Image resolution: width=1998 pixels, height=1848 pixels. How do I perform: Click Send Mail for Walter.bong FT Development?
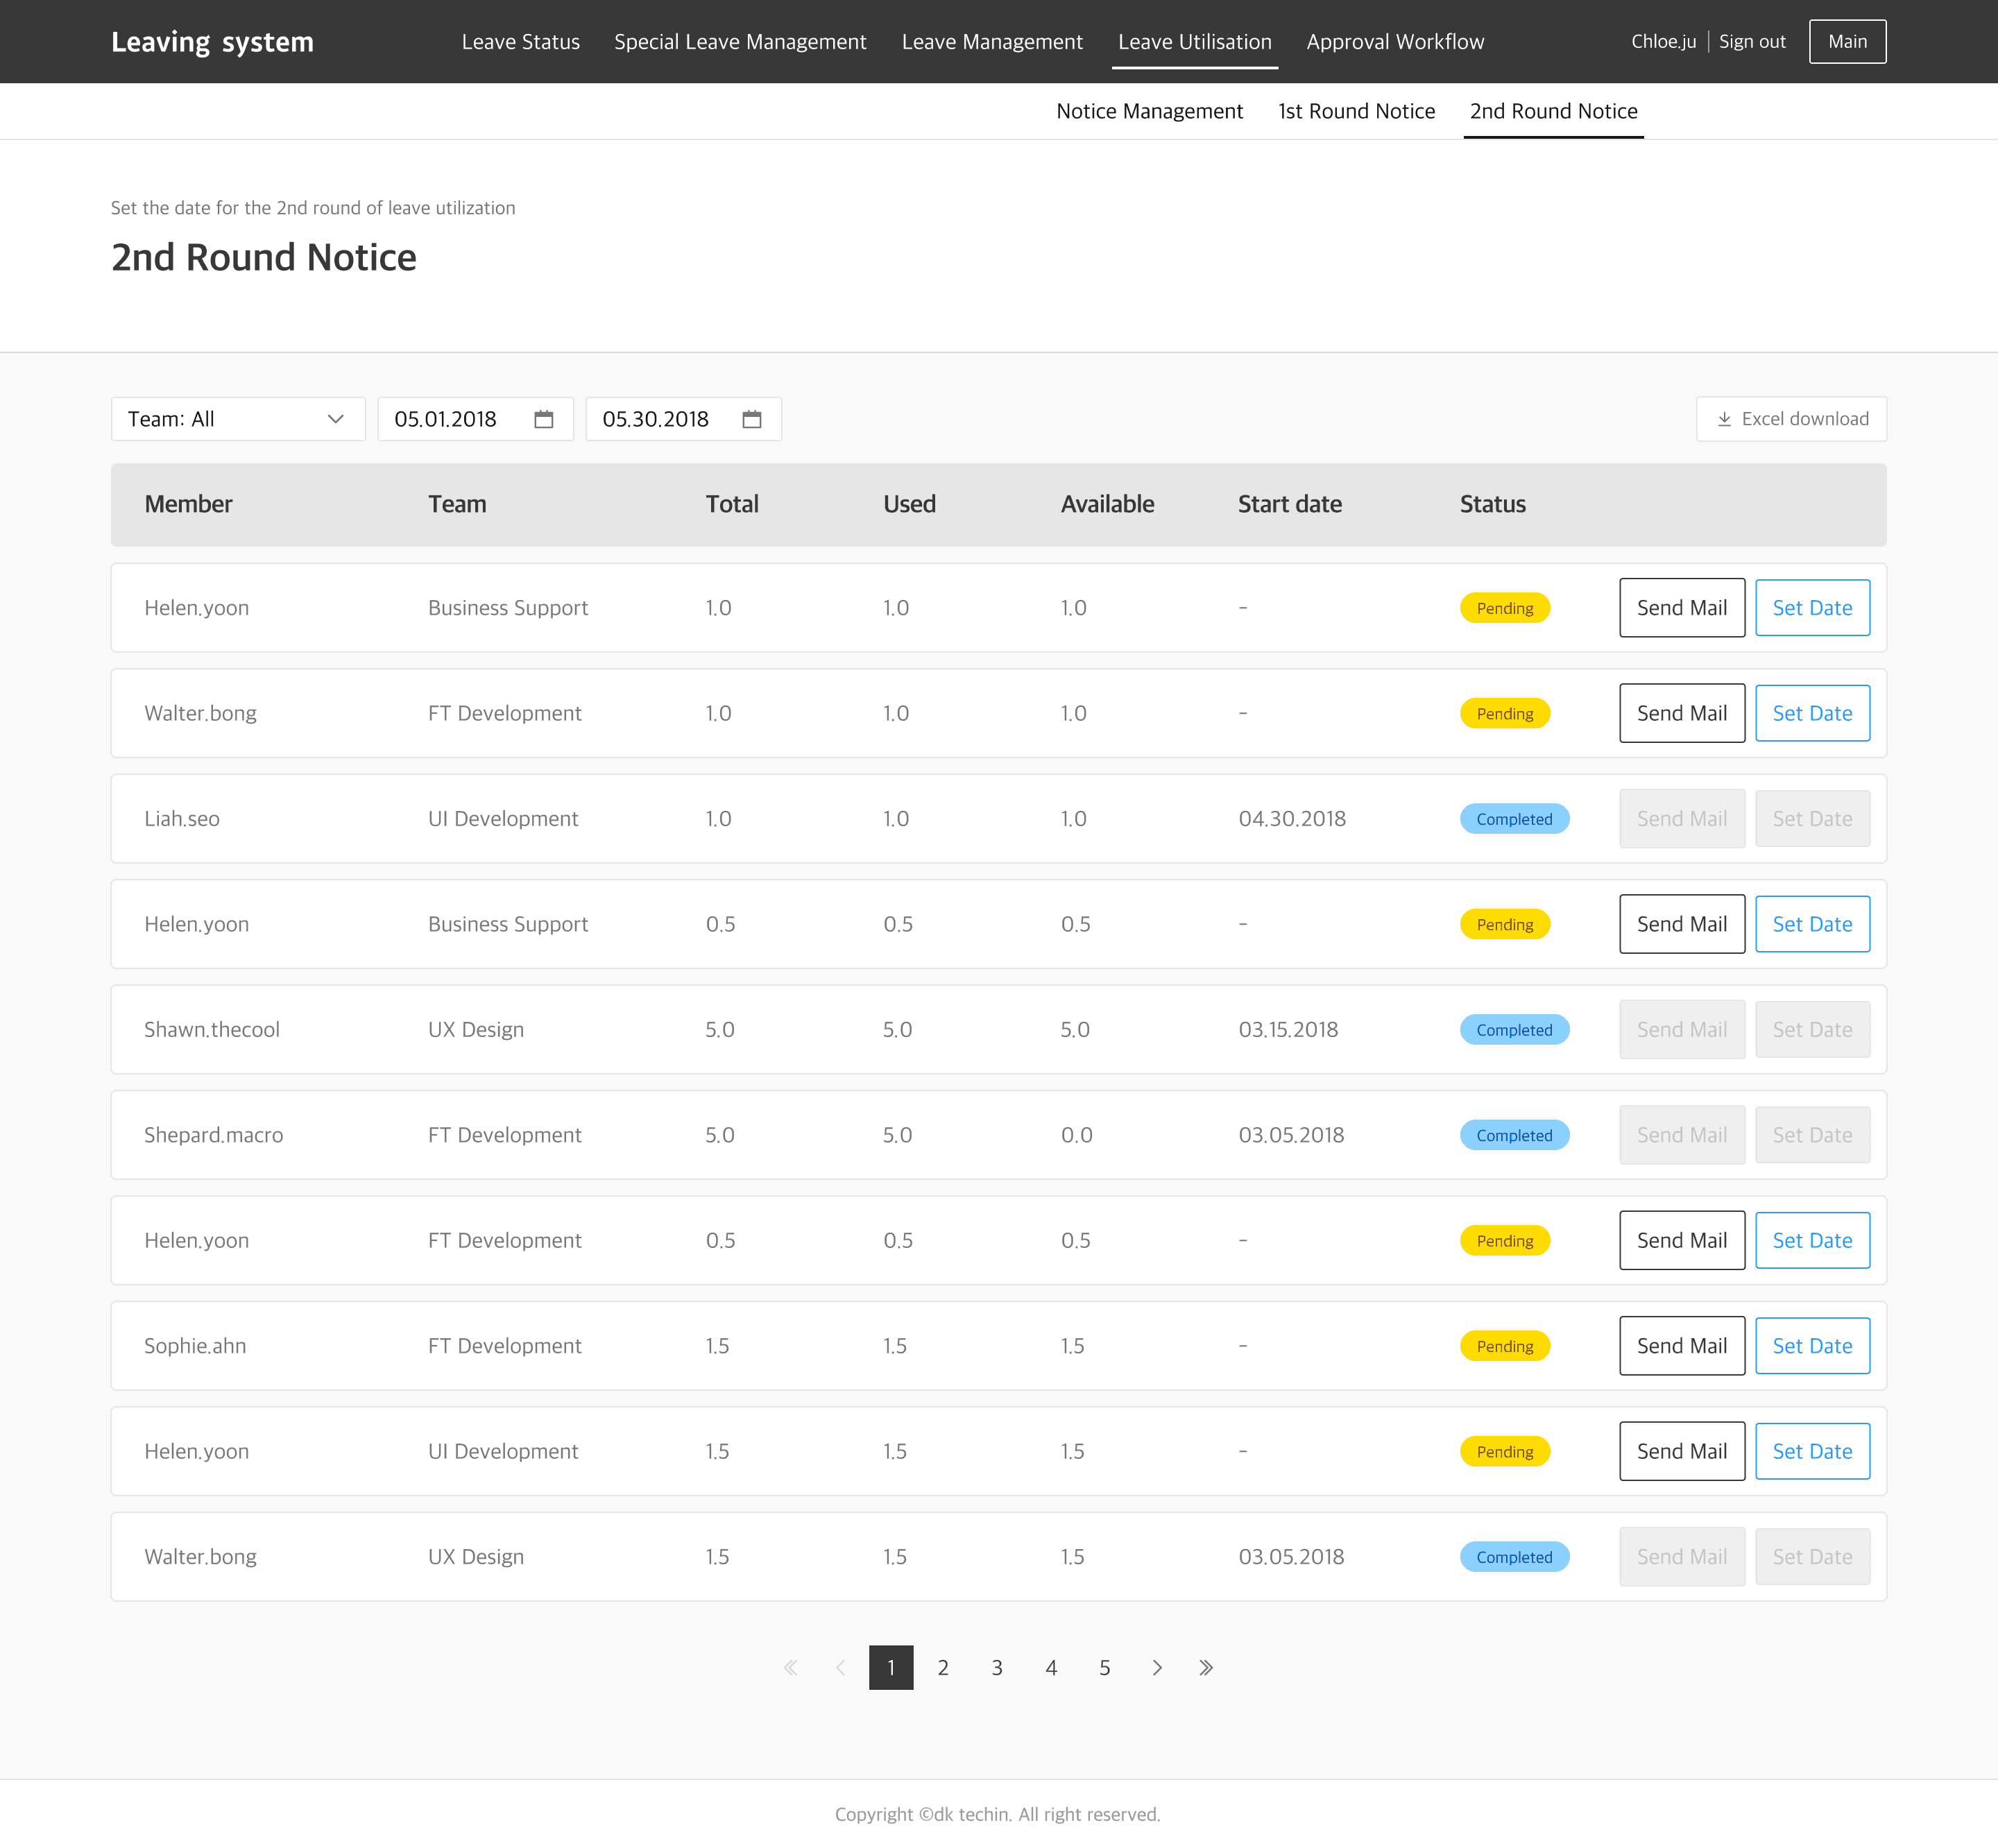[x=1681, y=713]
